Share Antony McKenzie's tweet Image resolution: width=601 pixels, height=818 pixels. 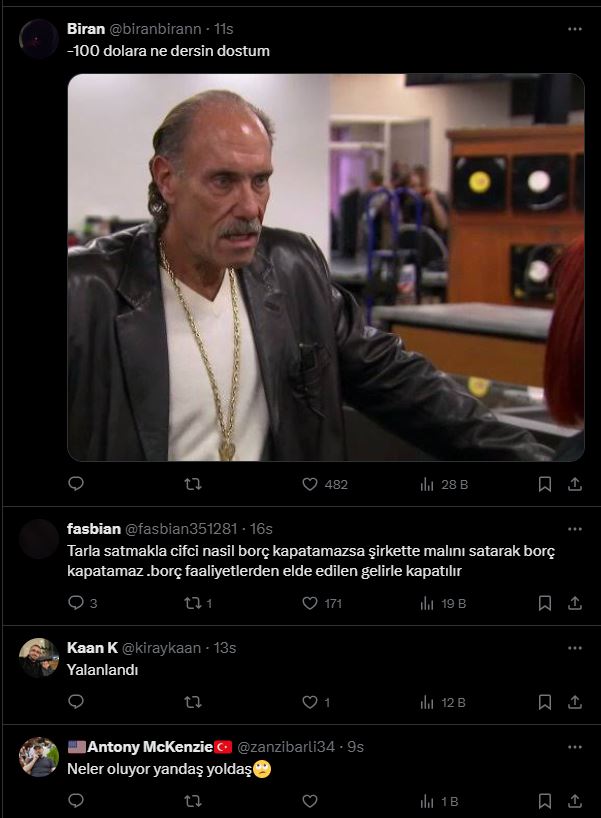(575, 801)
